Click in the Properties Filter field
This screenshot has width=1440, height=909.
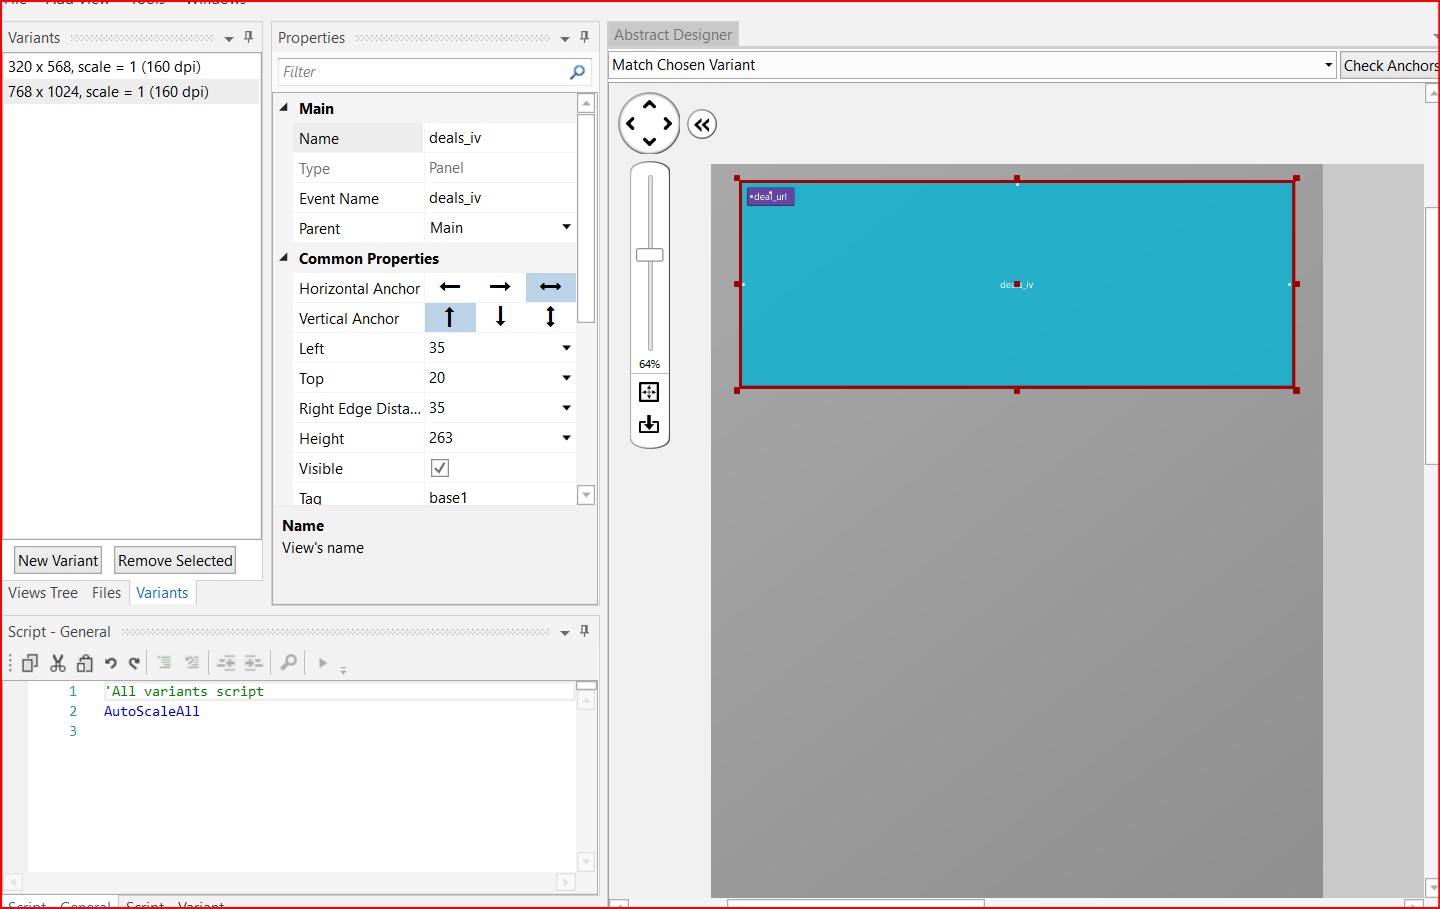[x=425, y=72]
